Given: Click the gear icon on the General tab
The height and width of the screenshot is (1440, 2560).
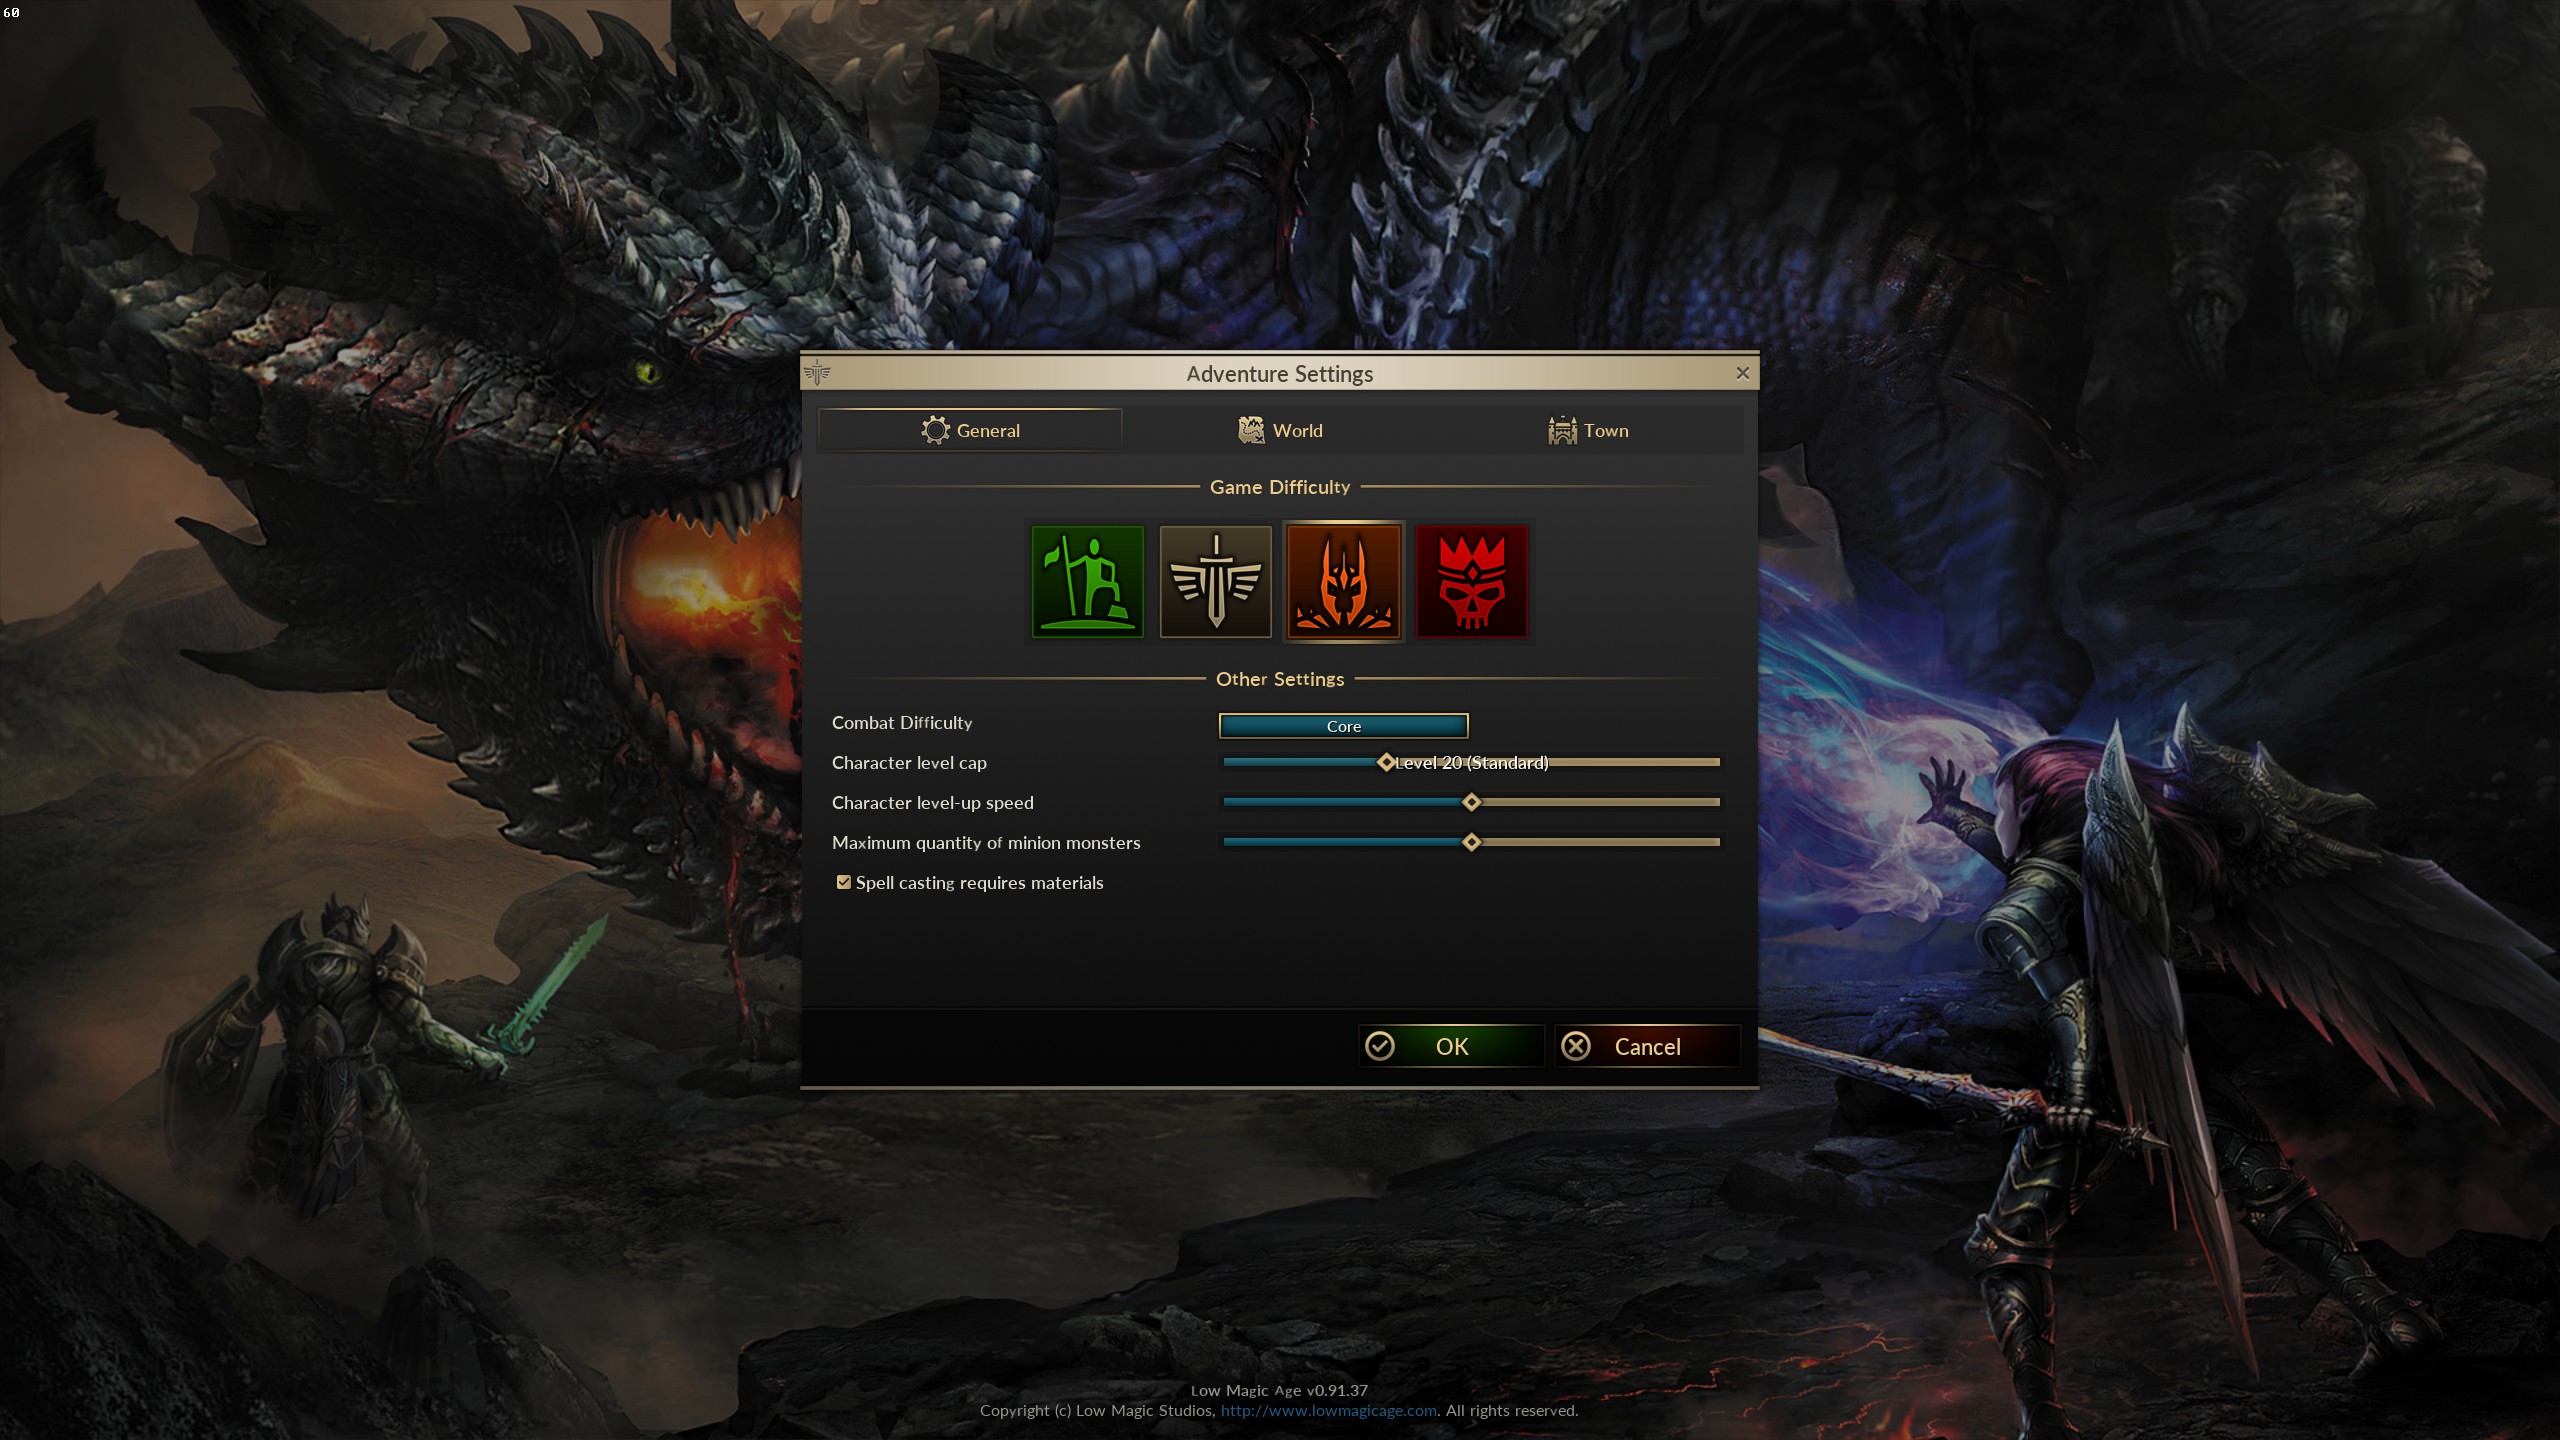Looking at the screenshot, I should [x=935, y=430].
